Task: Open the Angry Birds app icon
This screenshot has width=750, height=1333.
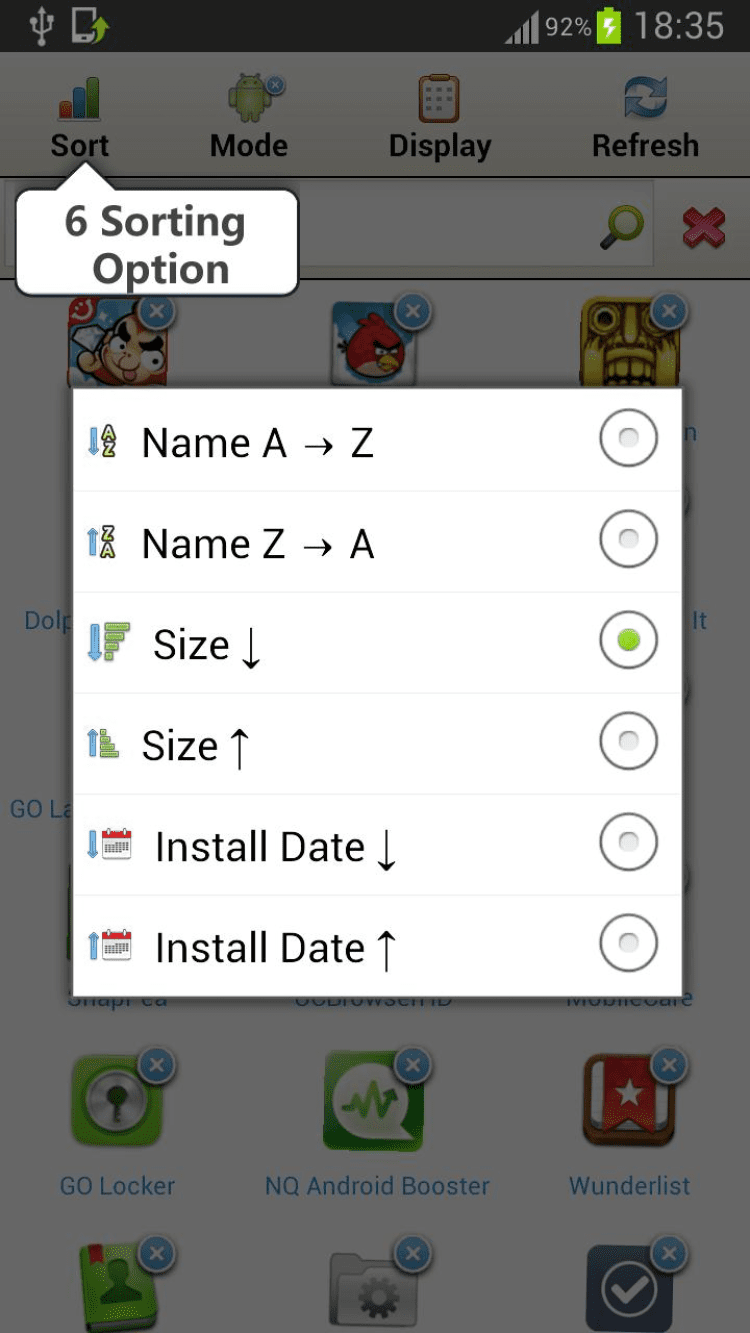Action: pyautogui.click(x=372, y=345)
